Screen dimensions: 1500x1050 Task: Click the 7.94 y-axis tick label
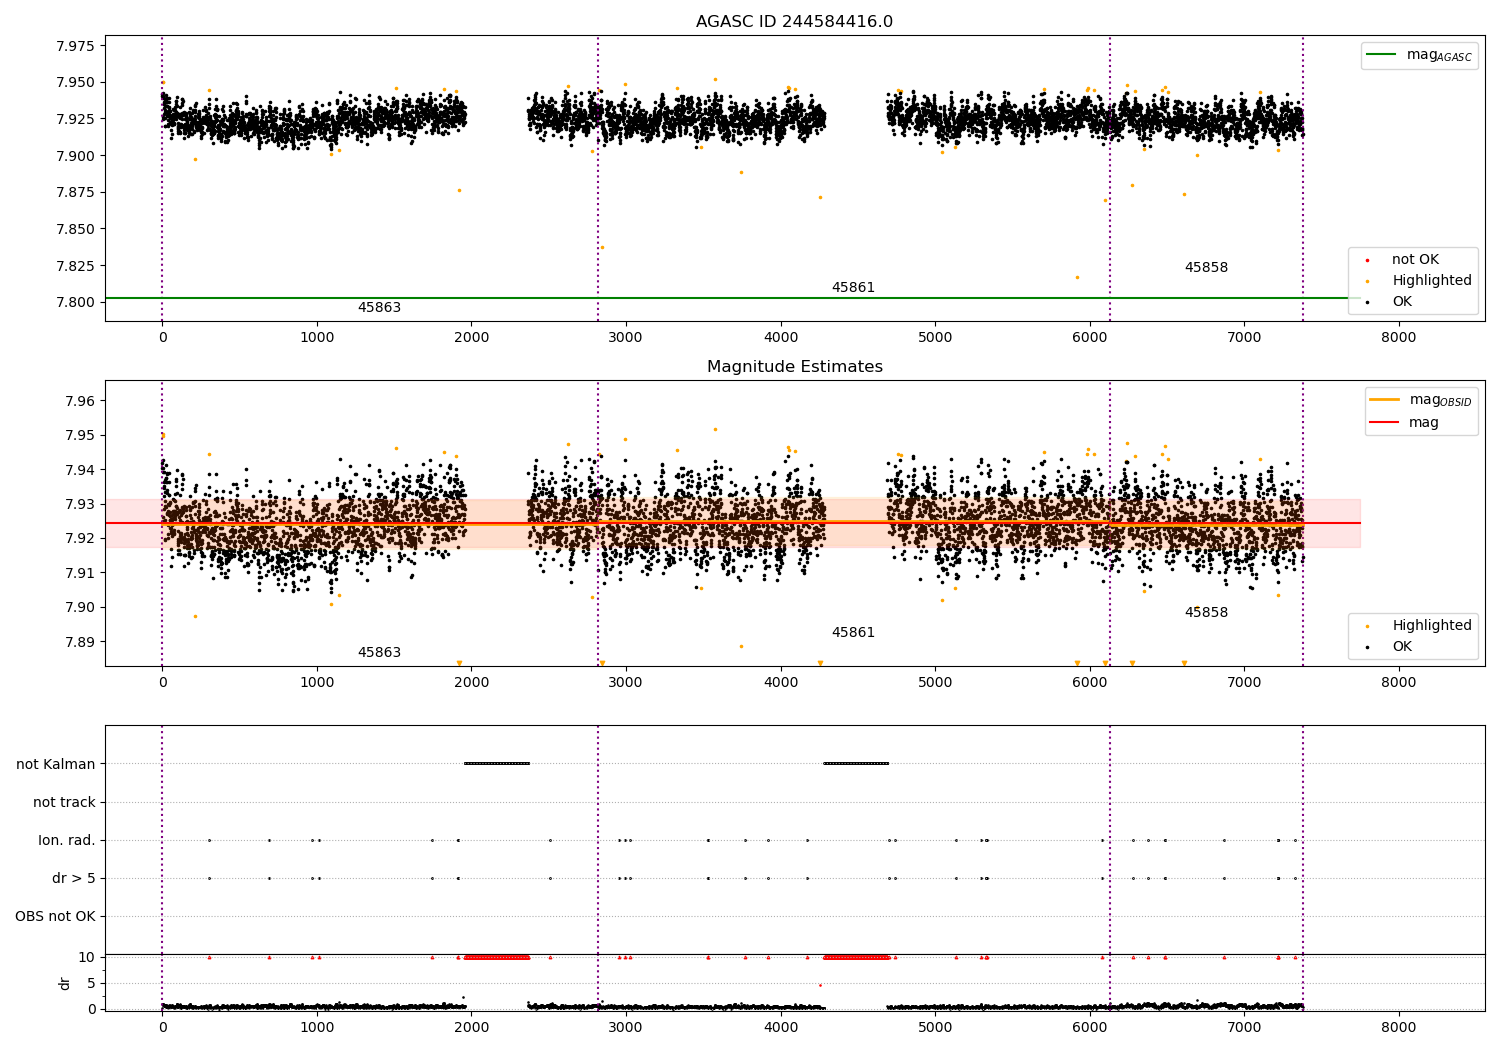[x=80, y=470]
